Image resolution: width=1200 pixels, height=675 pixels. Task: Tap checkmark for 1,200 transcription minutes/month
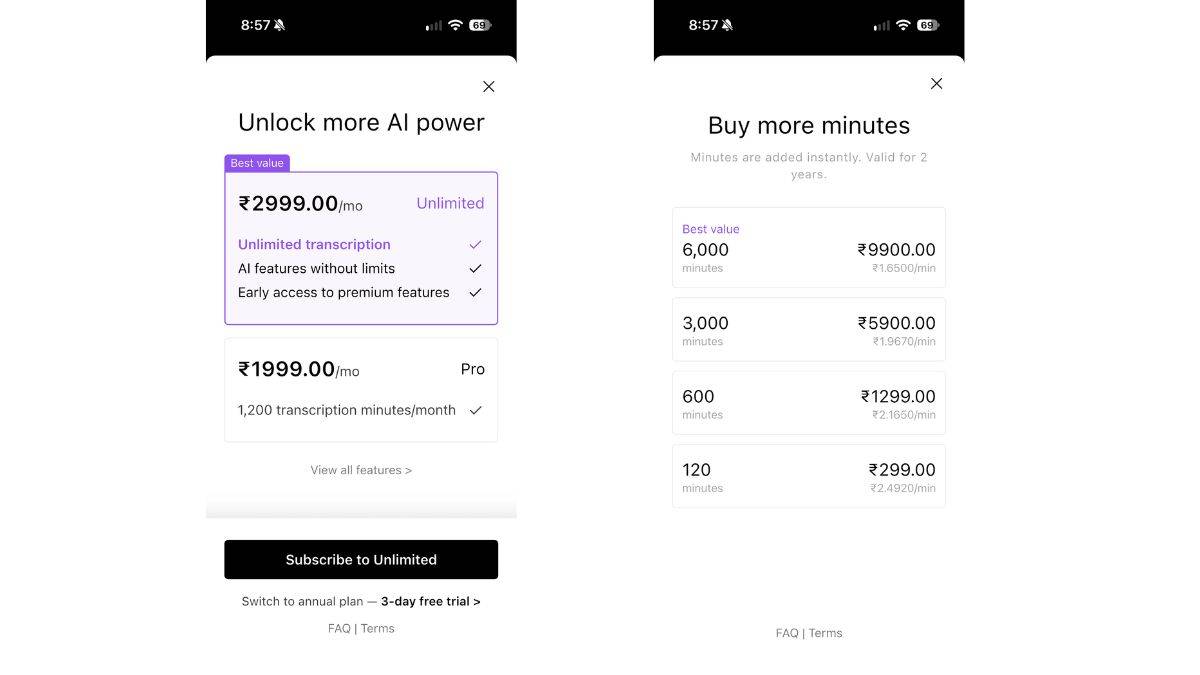pos(475,410)
